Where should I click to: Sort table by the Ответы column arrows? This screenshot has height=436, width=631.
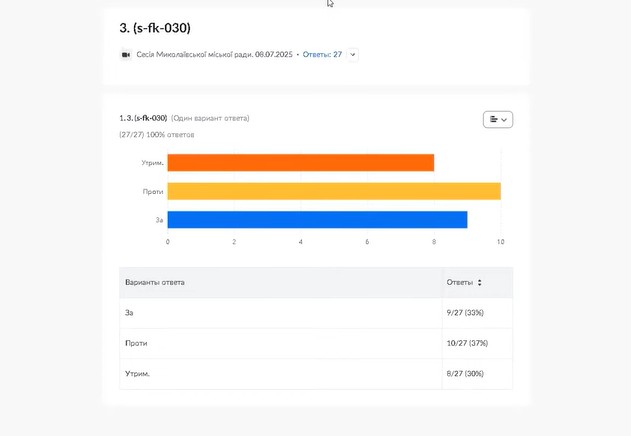[x=480, y=283]
